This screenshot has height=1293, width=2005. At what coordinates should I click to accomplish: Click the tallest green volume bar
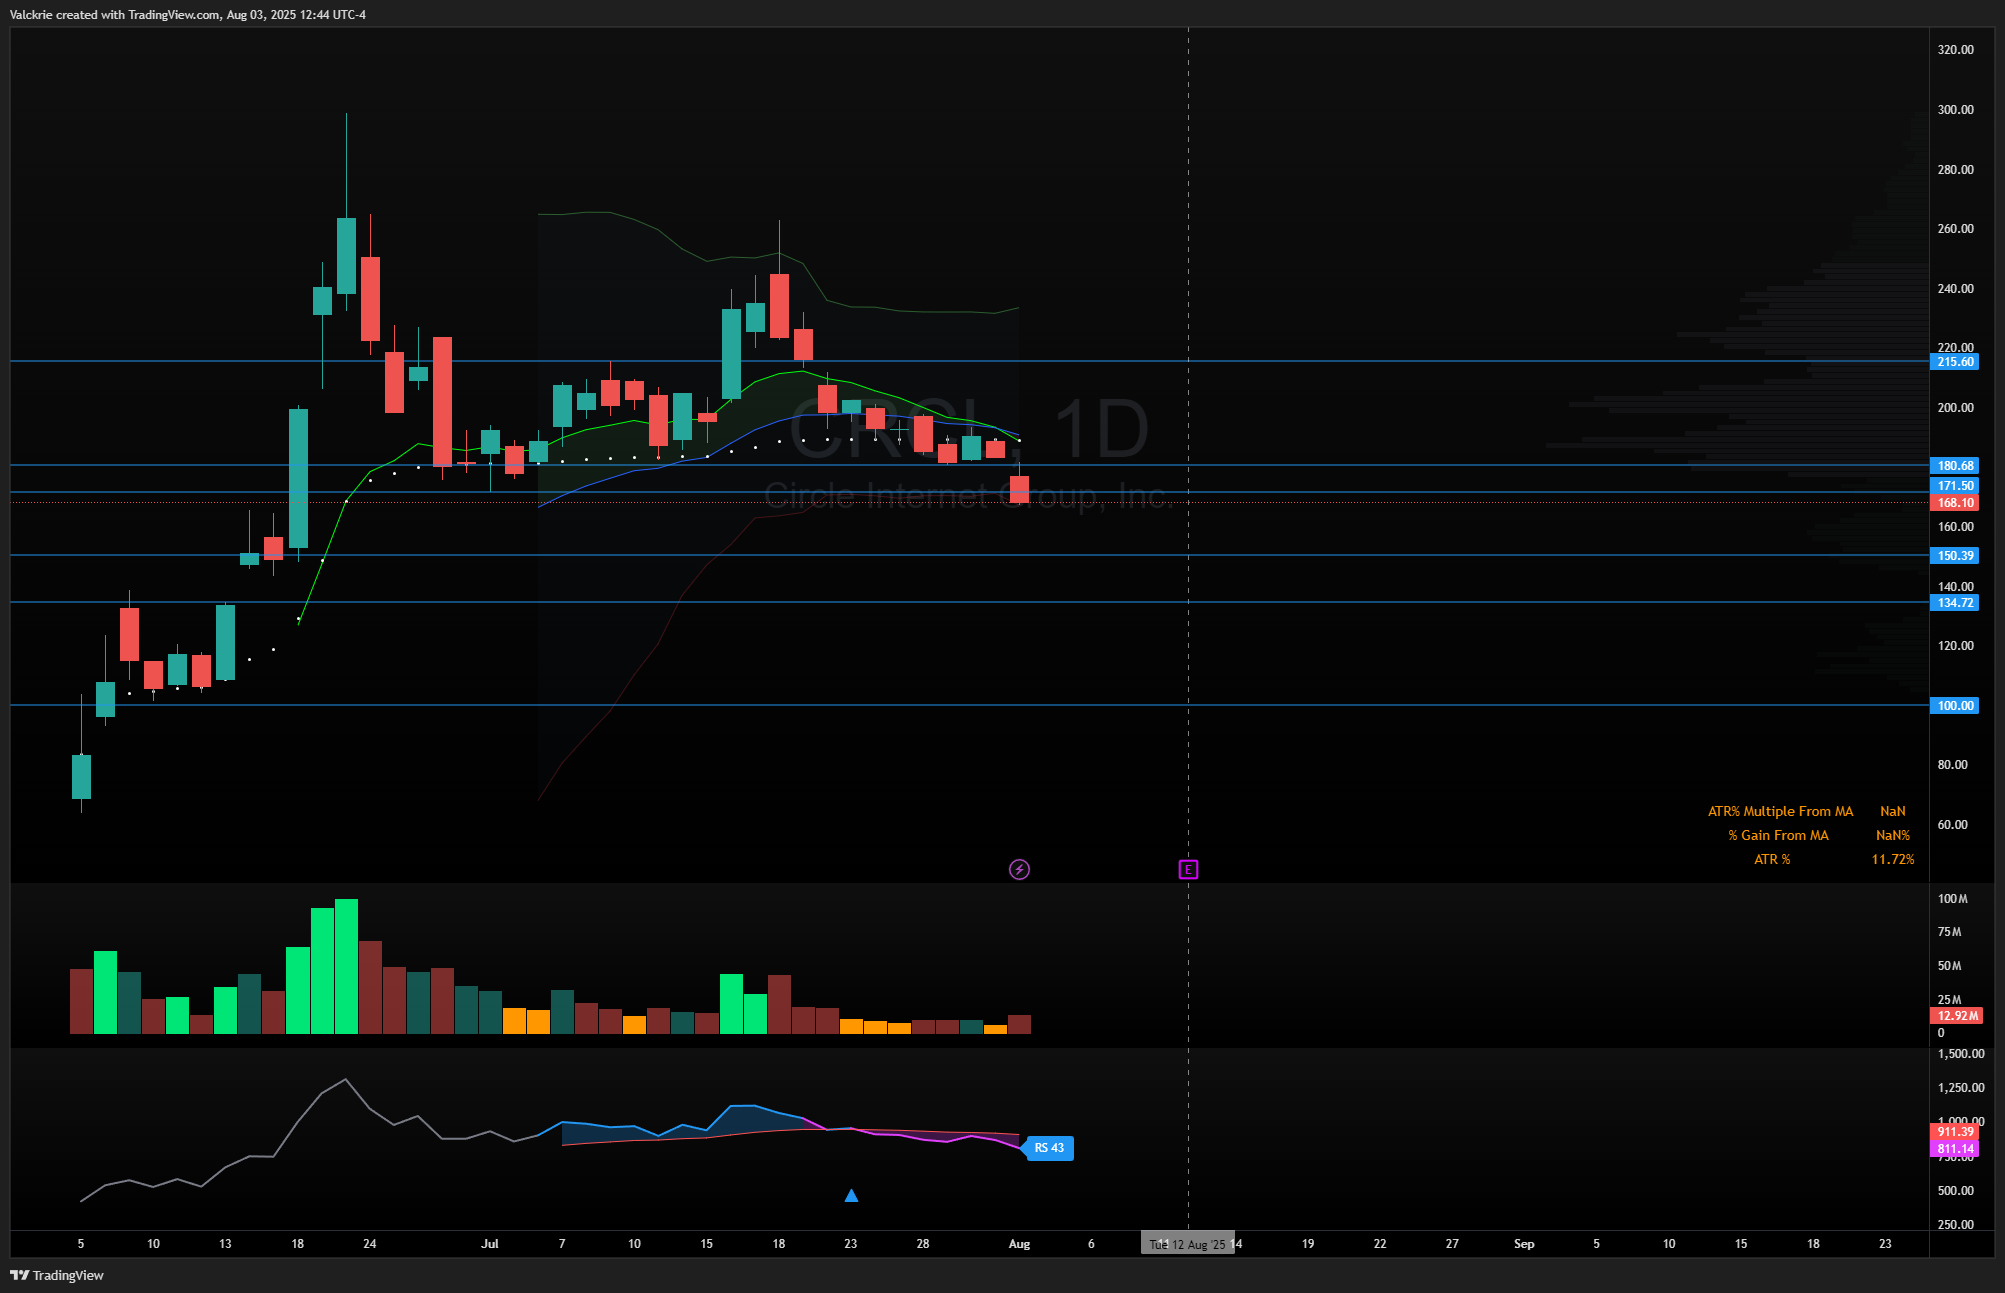coord(346,965)
